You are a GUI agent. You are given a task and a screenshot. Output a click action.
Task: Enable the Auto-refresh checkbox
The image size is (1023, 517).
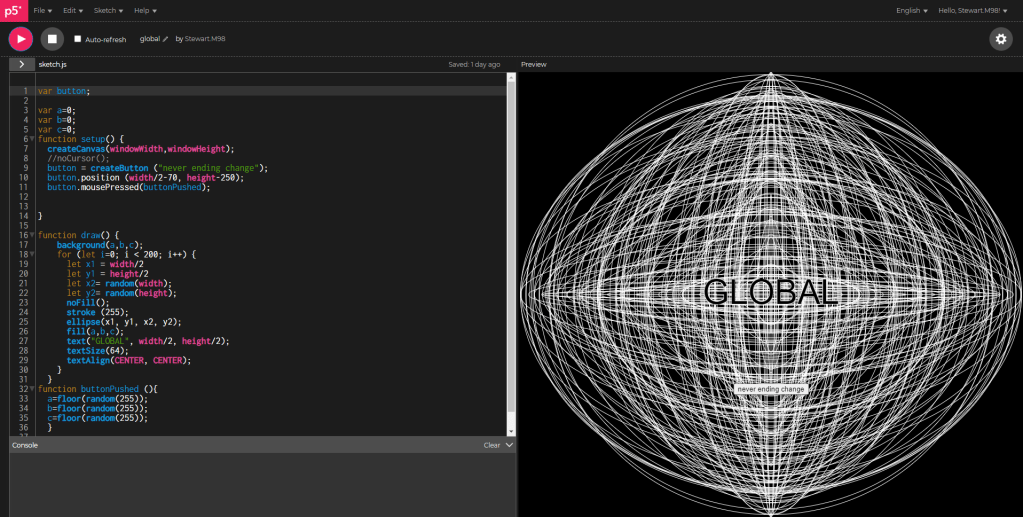click(x=78, y=39)
